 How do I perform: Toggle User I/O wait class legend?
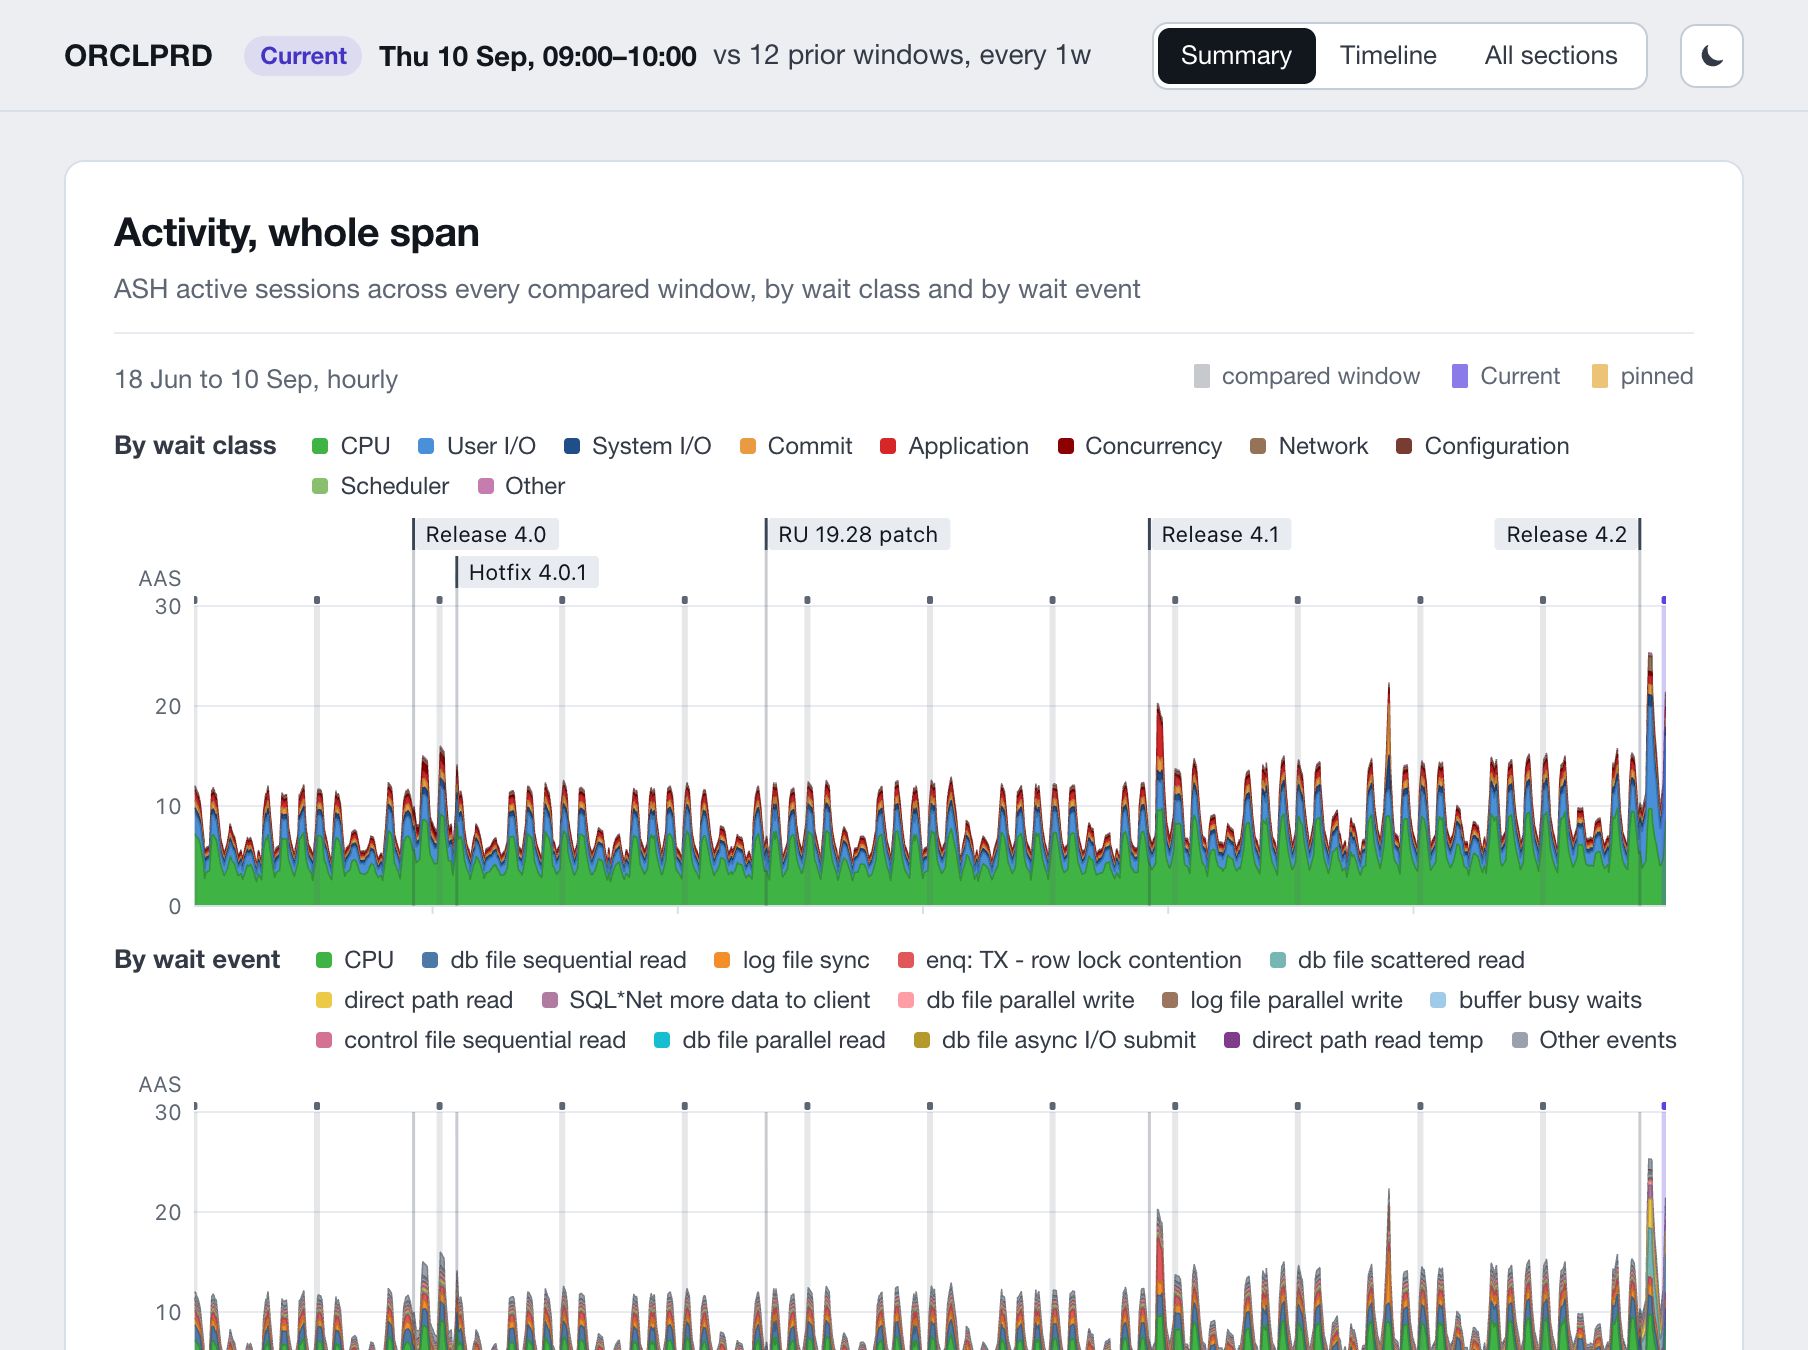pos(477,446)
